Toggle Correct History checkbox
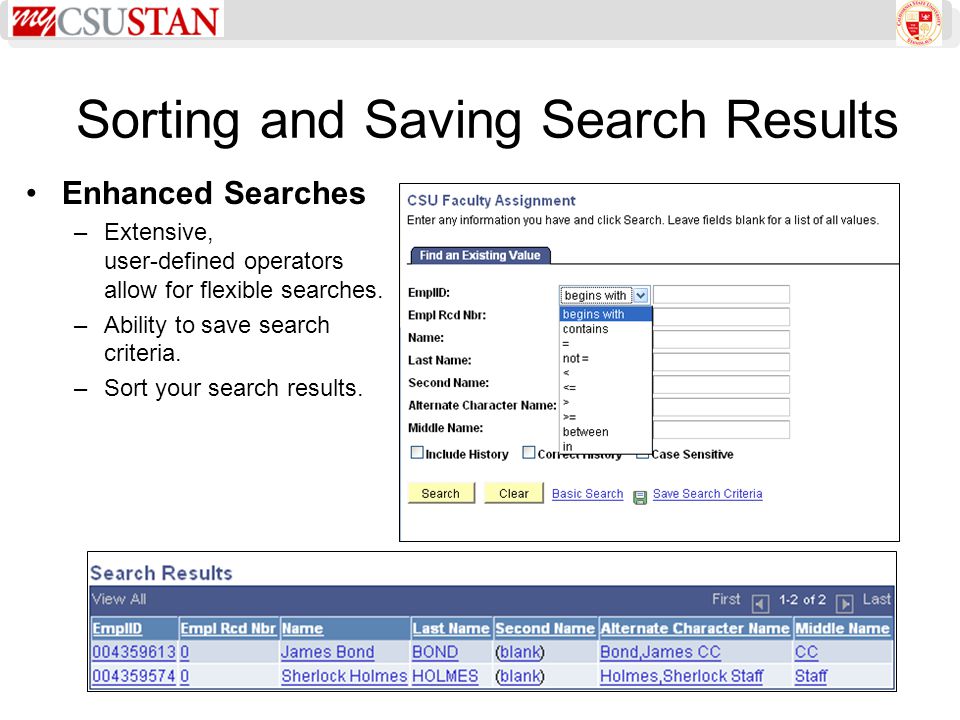The height and width of the screenshot is (720, 960). (x=528, y=452)
